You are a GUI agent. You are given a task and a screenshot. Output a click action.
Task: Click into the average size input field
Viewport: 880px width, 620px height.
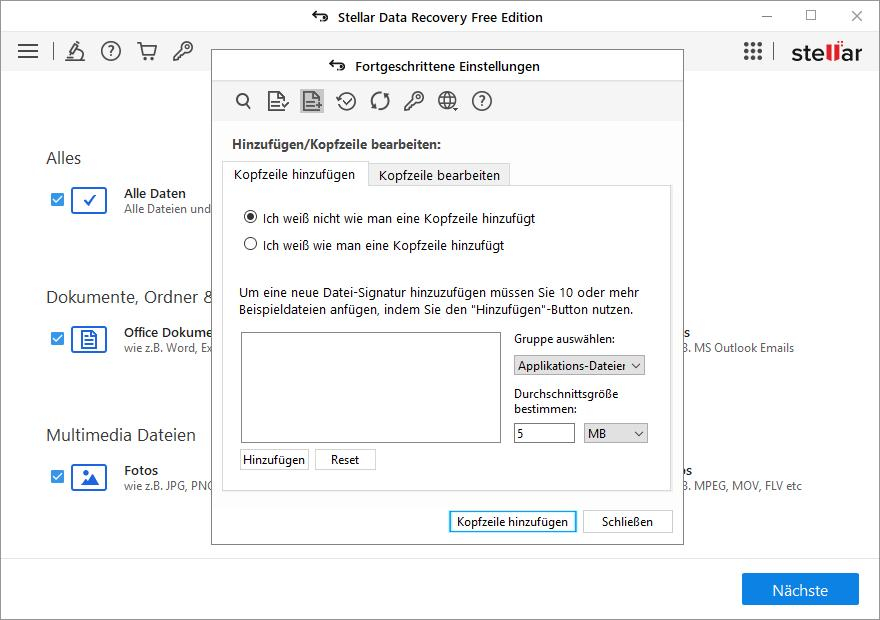pyautogui.click(x=544, y=433)
